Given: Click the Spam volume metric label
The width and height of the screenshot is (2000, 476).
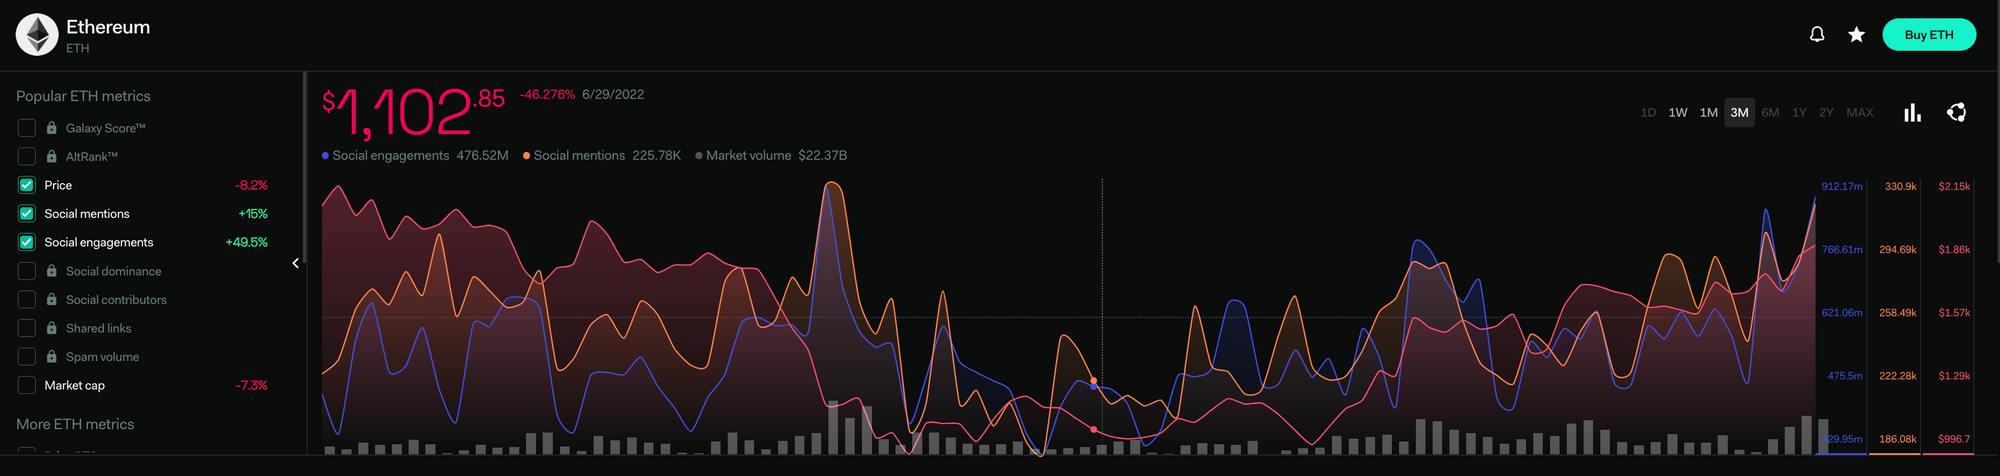Looking at the screenshot, I should coord(102,357).
